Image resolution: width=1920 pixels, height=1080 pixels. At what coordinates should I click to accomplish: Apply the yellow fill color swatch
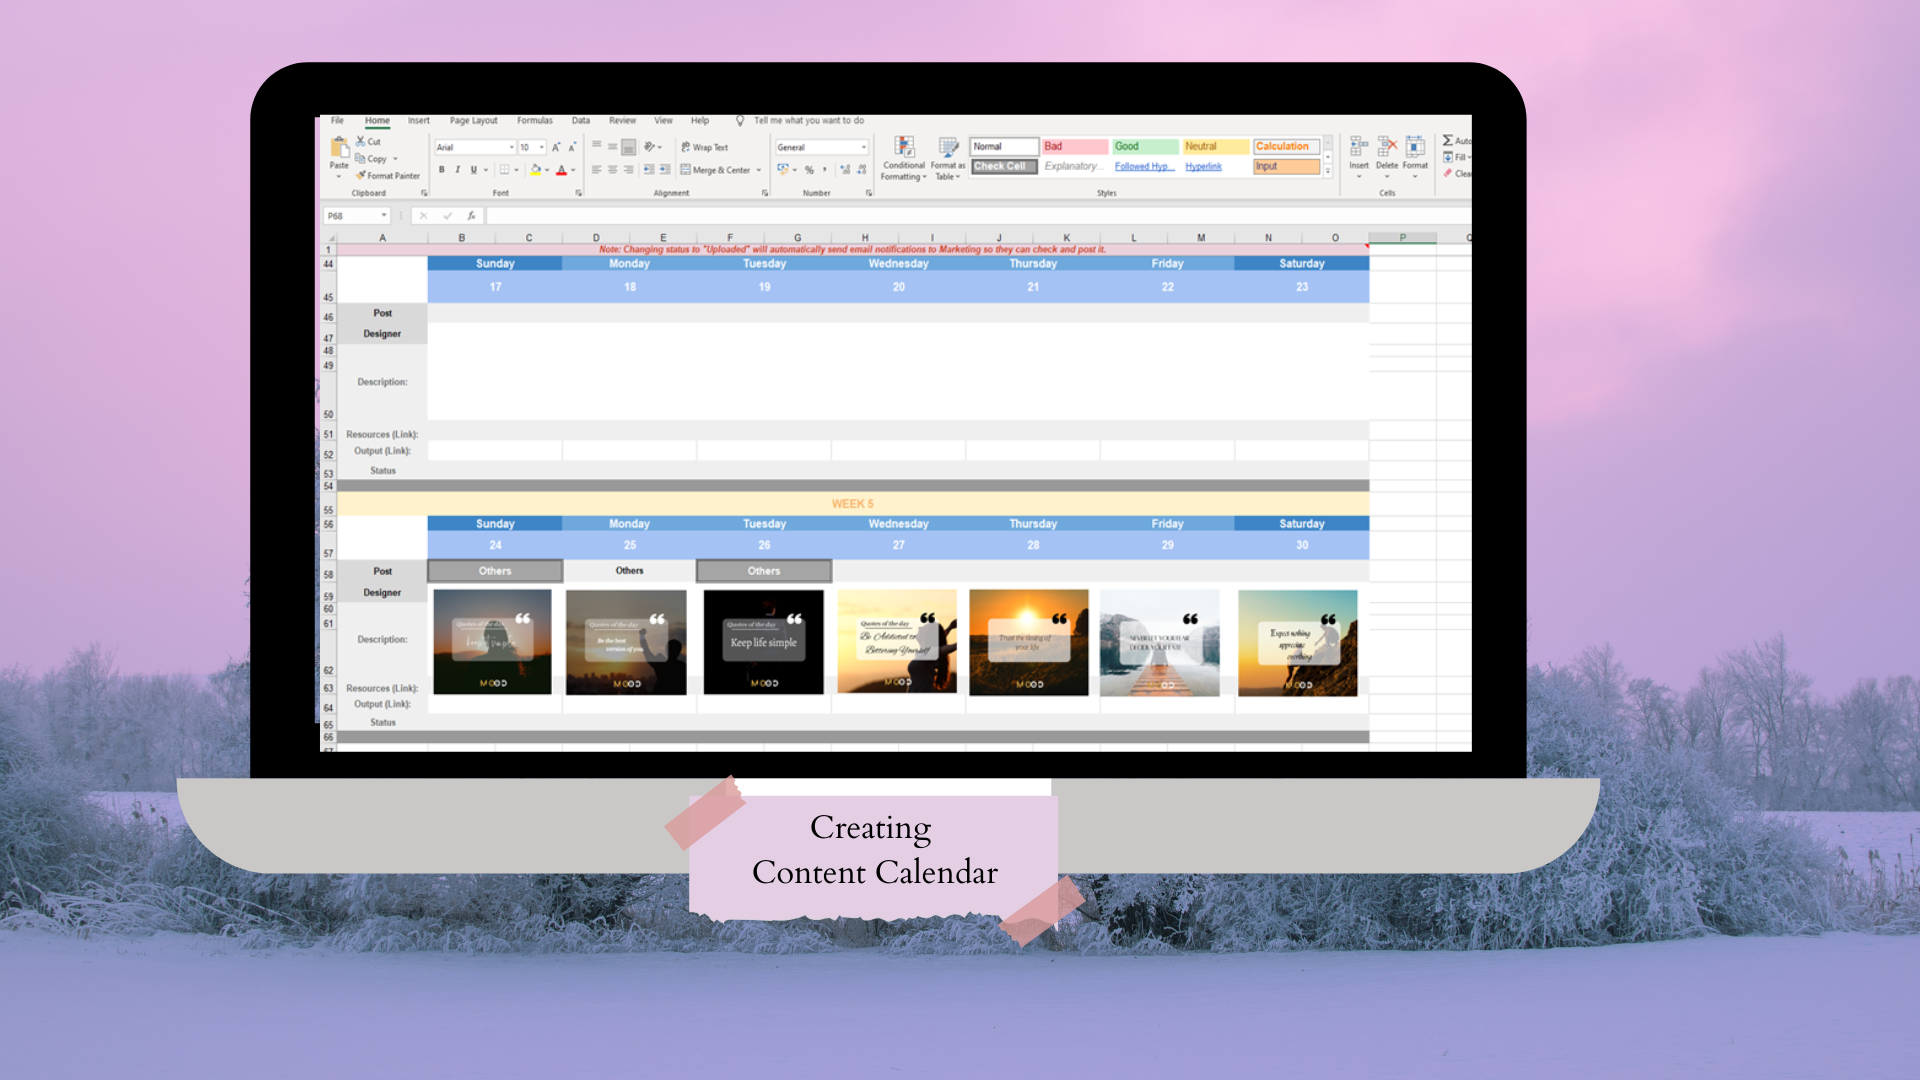[x=535, y=170]
